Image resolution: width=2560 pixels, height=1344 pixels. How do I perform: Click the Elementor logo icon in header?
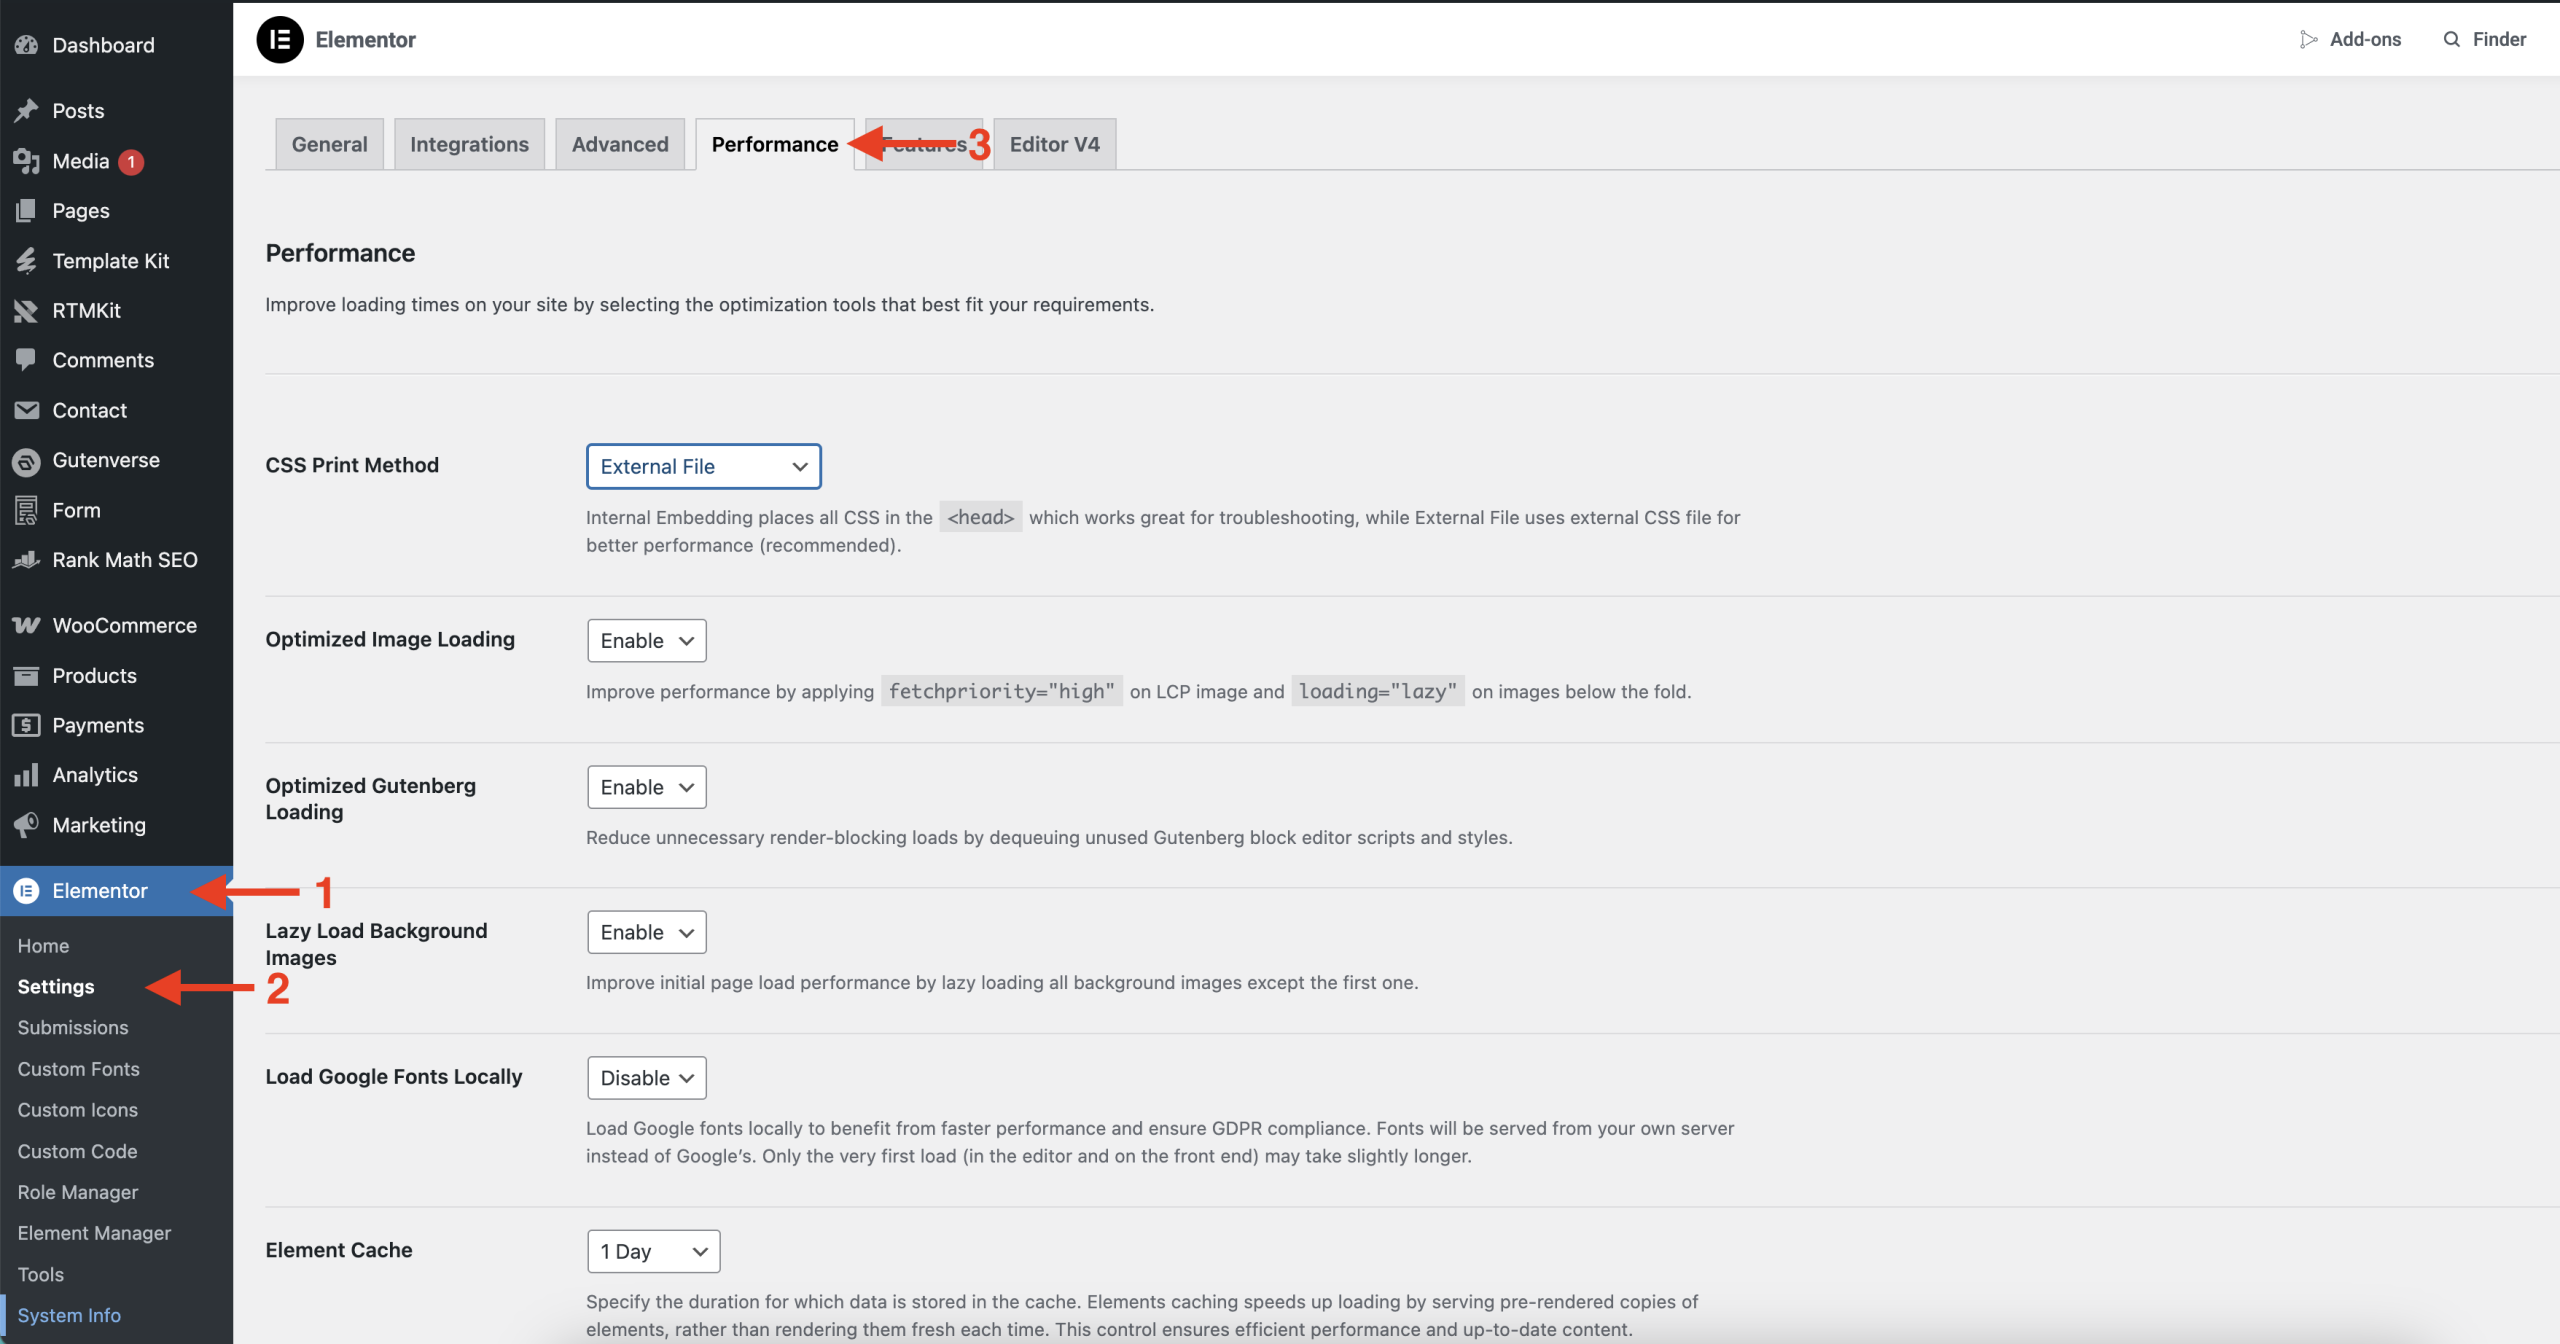click(279, 40)
